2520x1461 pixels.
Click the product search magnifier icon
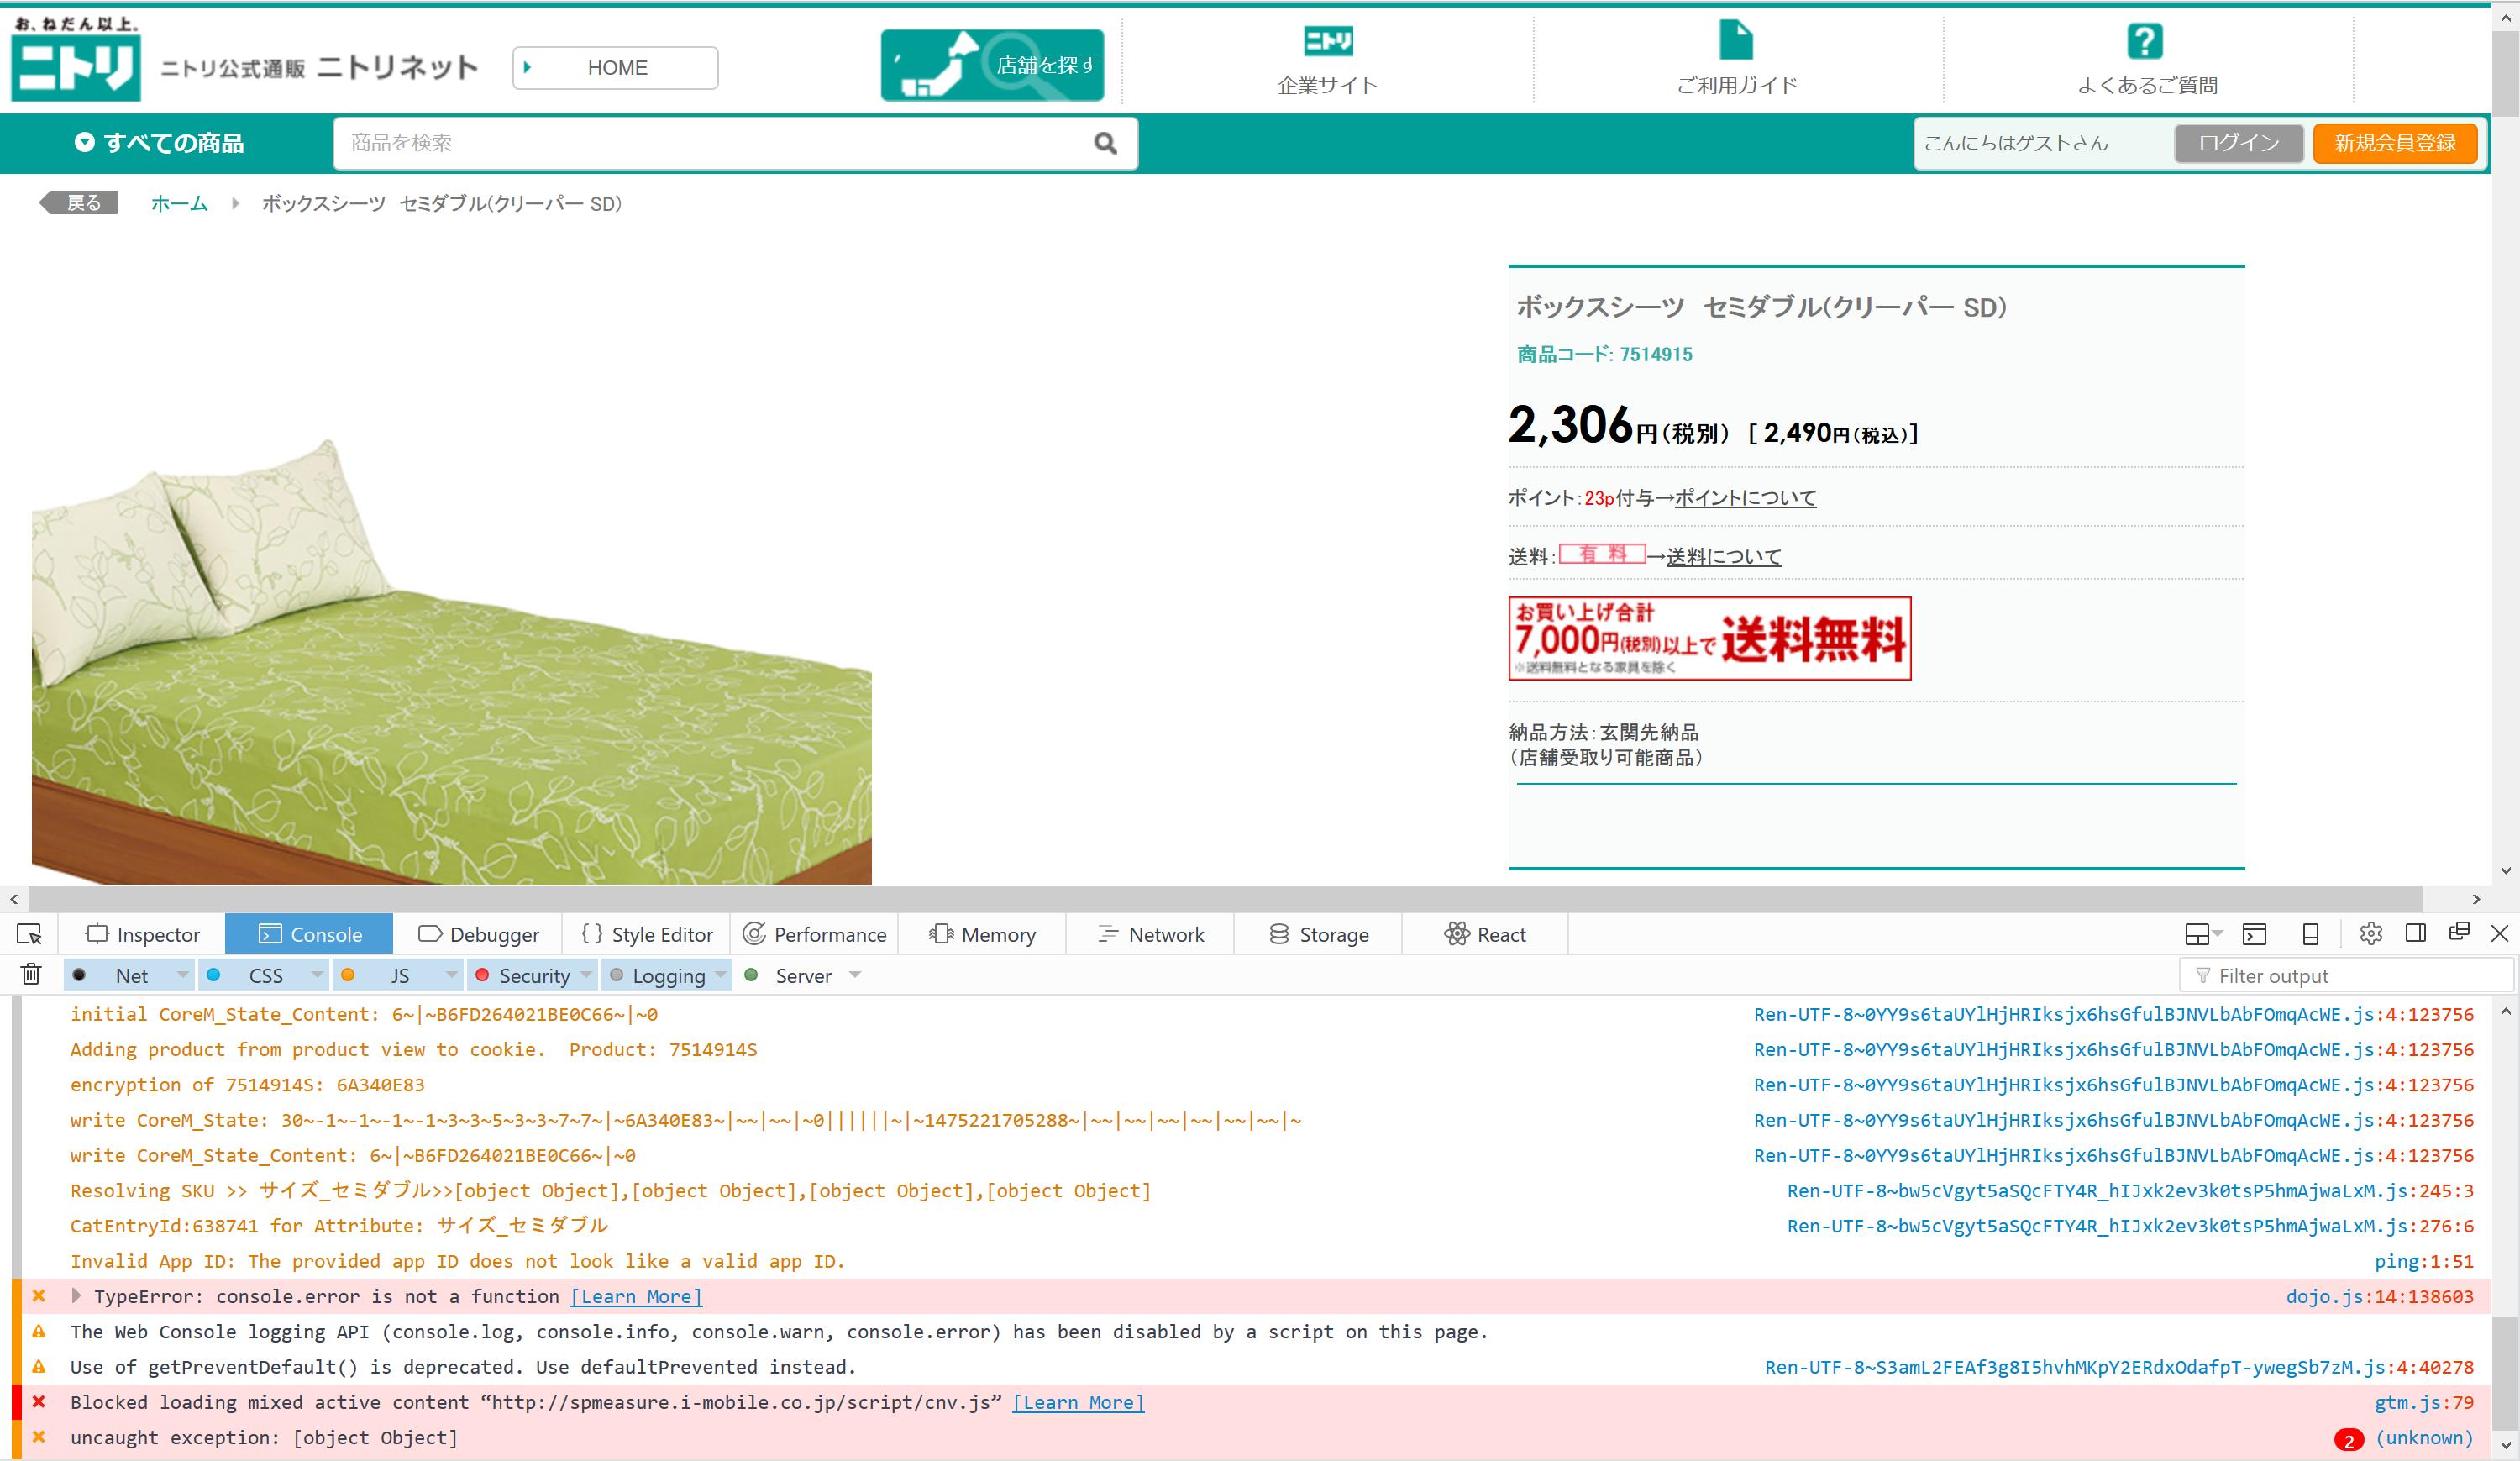point(1105,143)
